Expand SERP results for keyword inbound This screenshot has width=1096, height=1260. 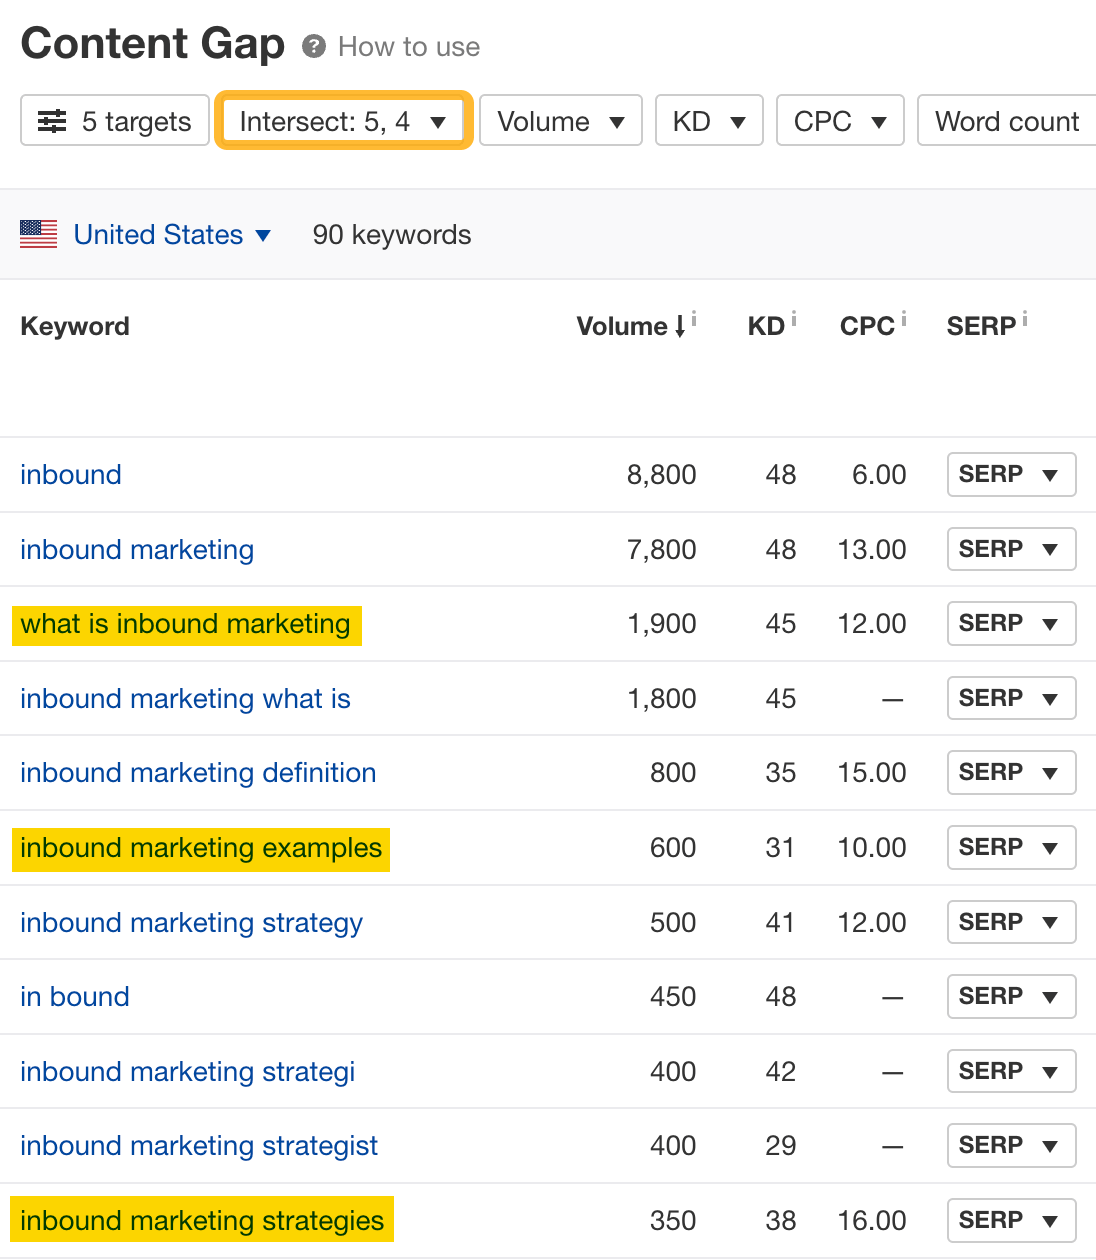[x=1011, y=474]
